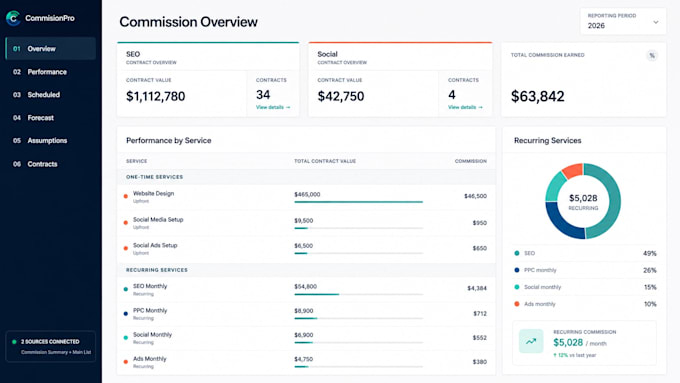Click the Ads Monthly orange bullet
Screen dimensions: 680x383
tap(126, 362)
